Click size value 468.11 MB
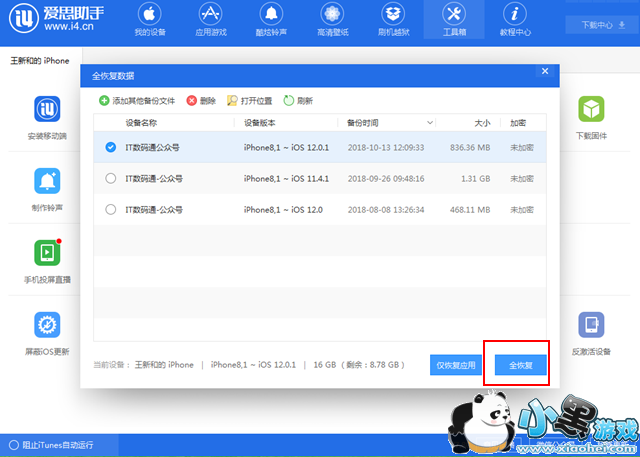Screen dimensions: 640x457 tap(470, 210)
